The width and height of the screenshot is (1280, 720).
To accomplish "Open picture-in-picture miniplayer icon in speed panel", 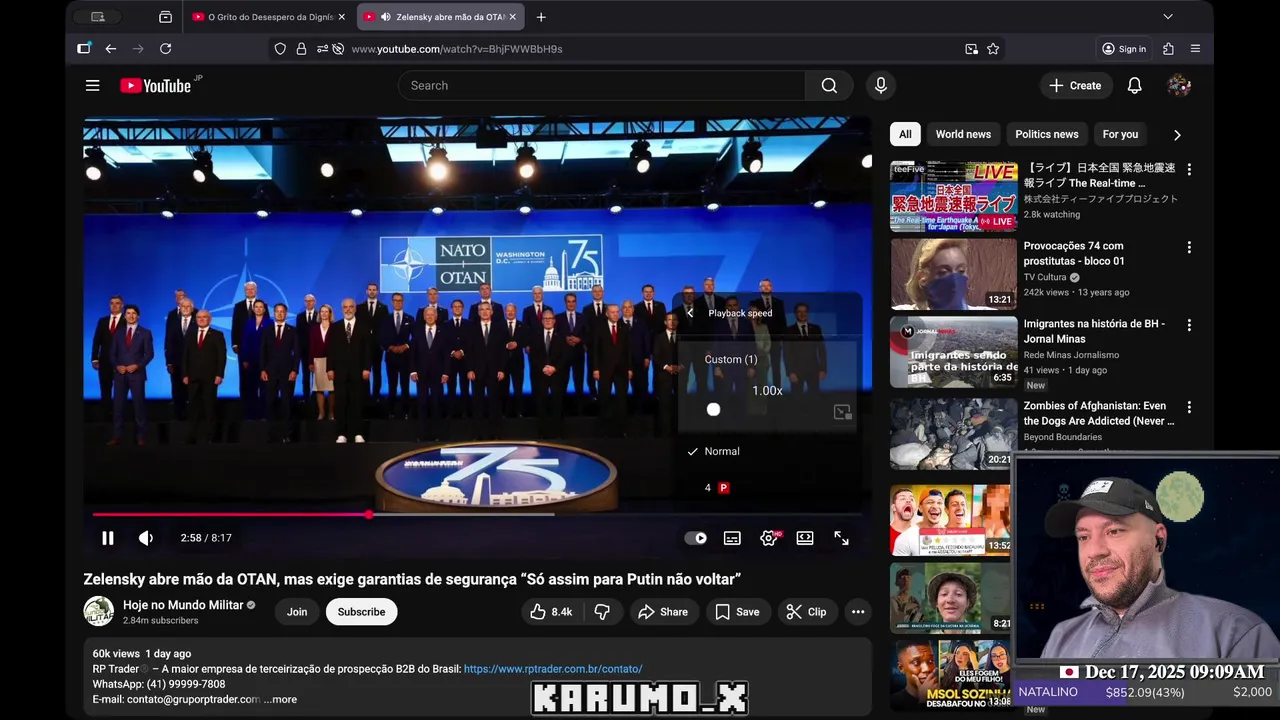I will pos(842,412).
